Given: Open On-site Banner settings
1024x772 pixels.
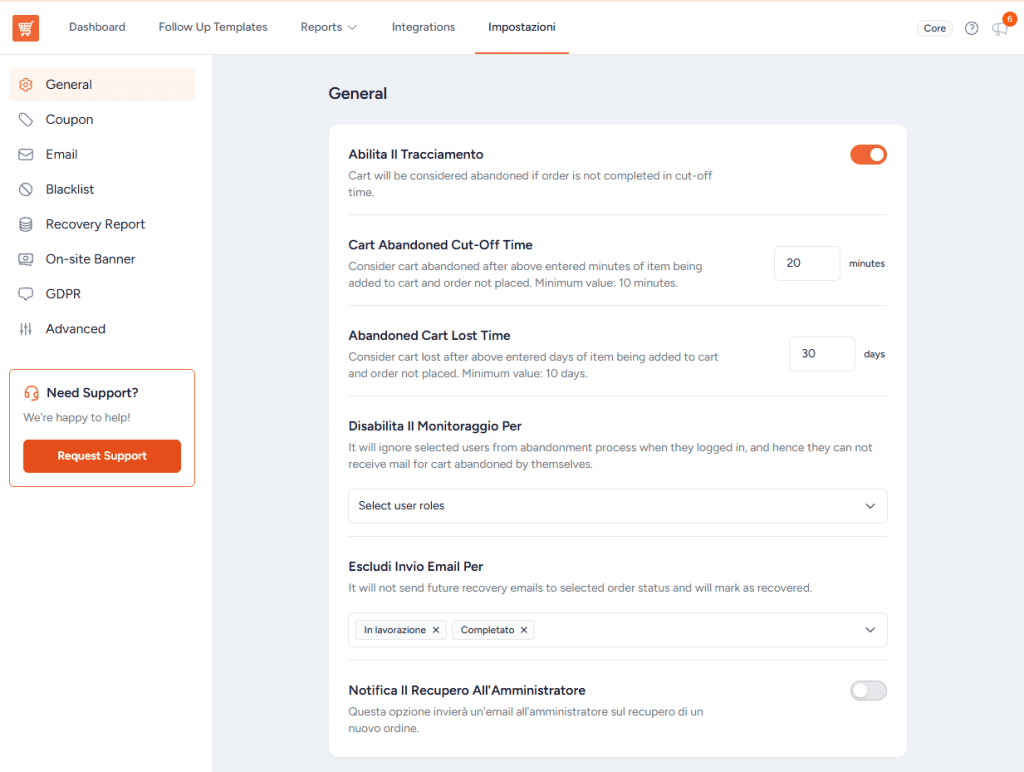Looking at the screenshot, I should coord(102,259).
